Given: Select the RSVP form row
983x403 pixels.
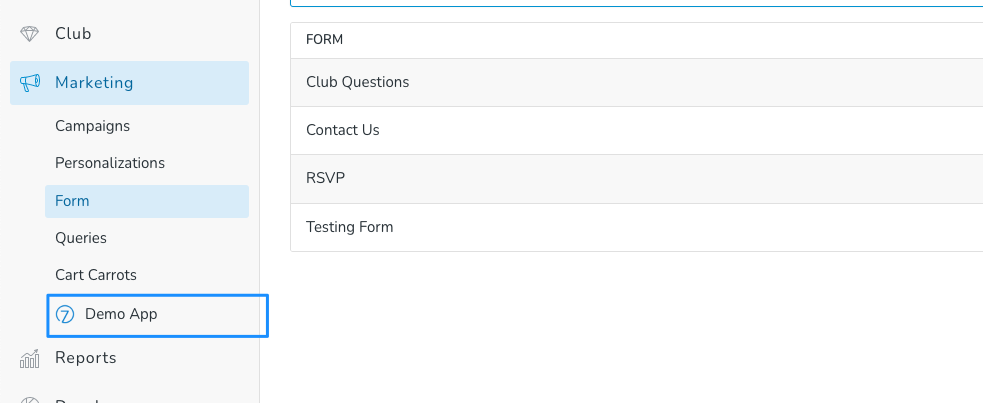Looking at the screenshot, I should (x=636, y=179).
